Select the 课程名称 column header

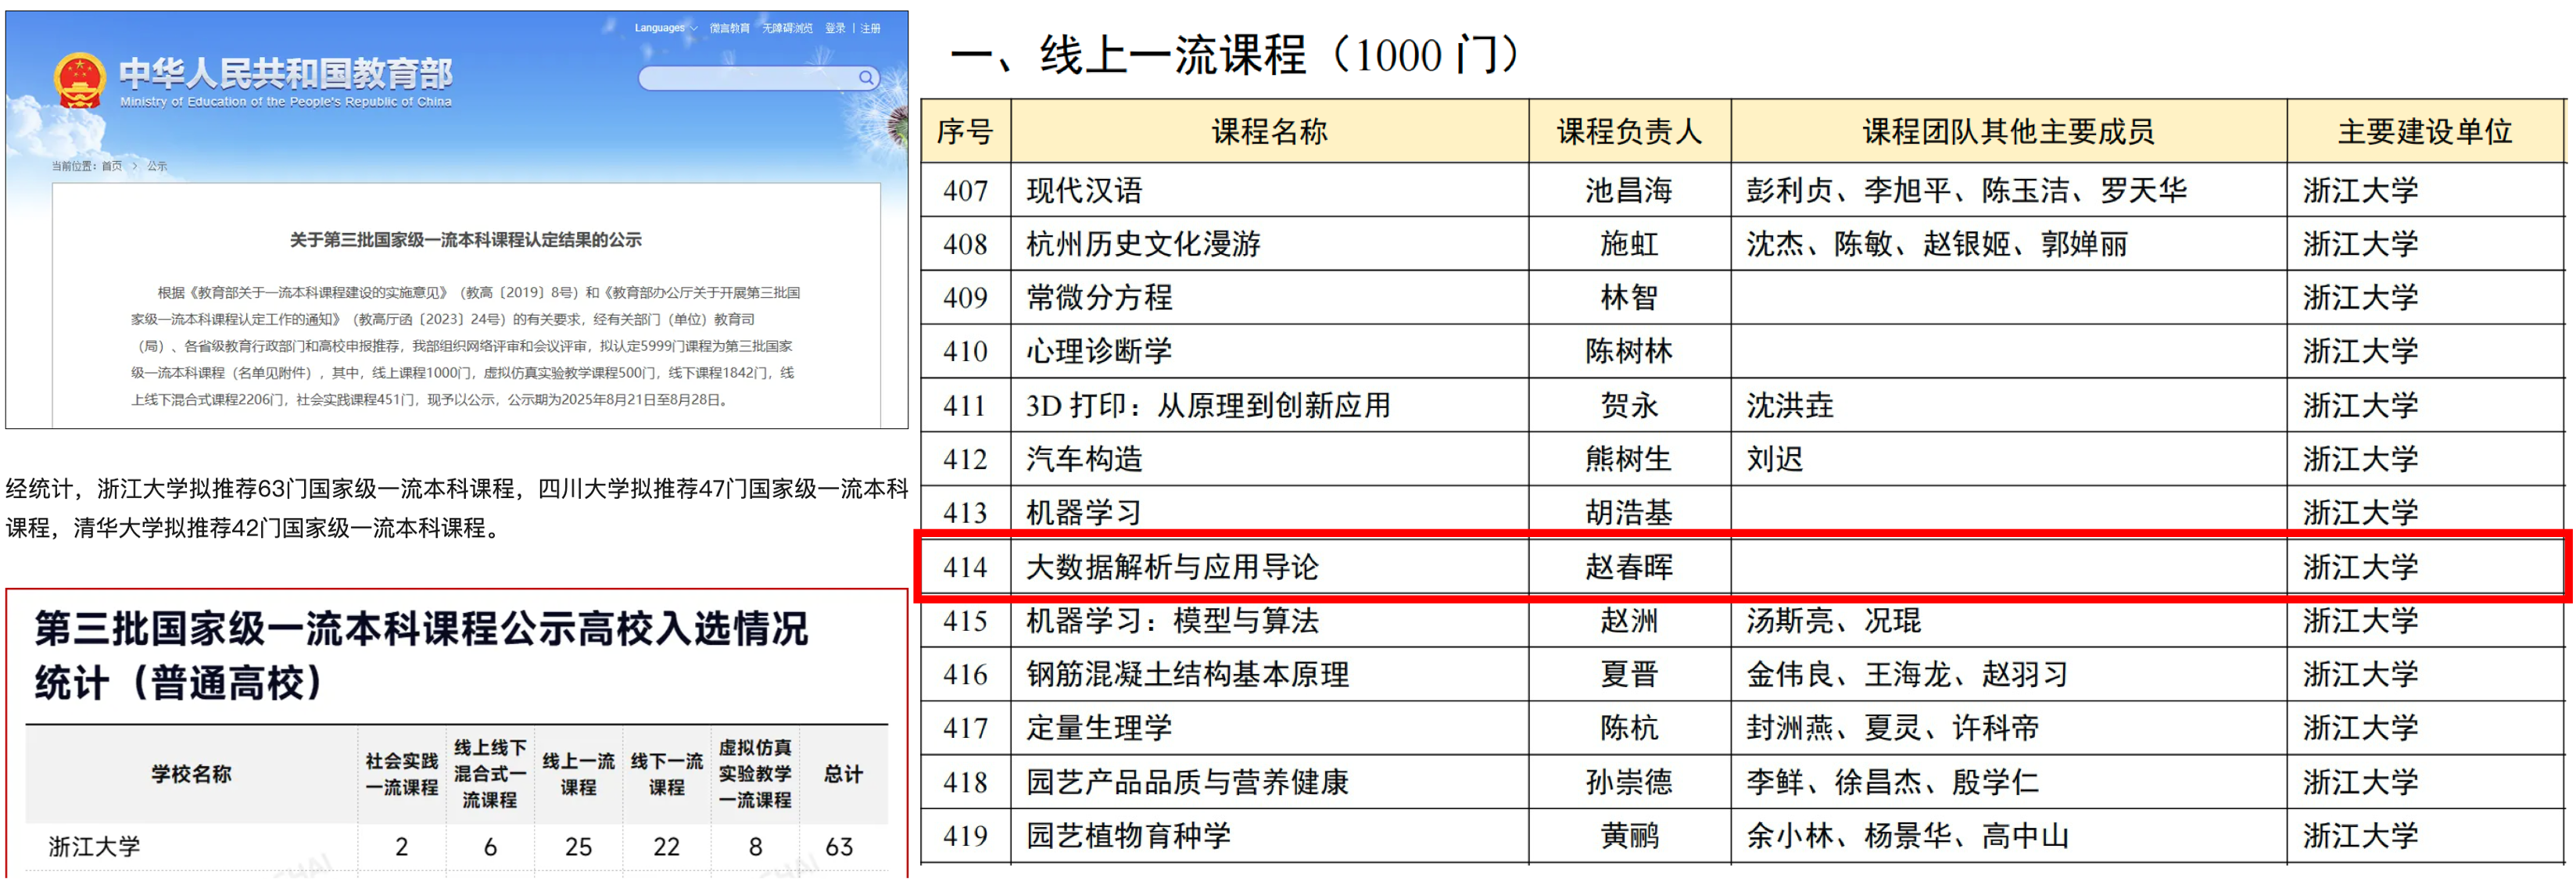[1269, 131]
